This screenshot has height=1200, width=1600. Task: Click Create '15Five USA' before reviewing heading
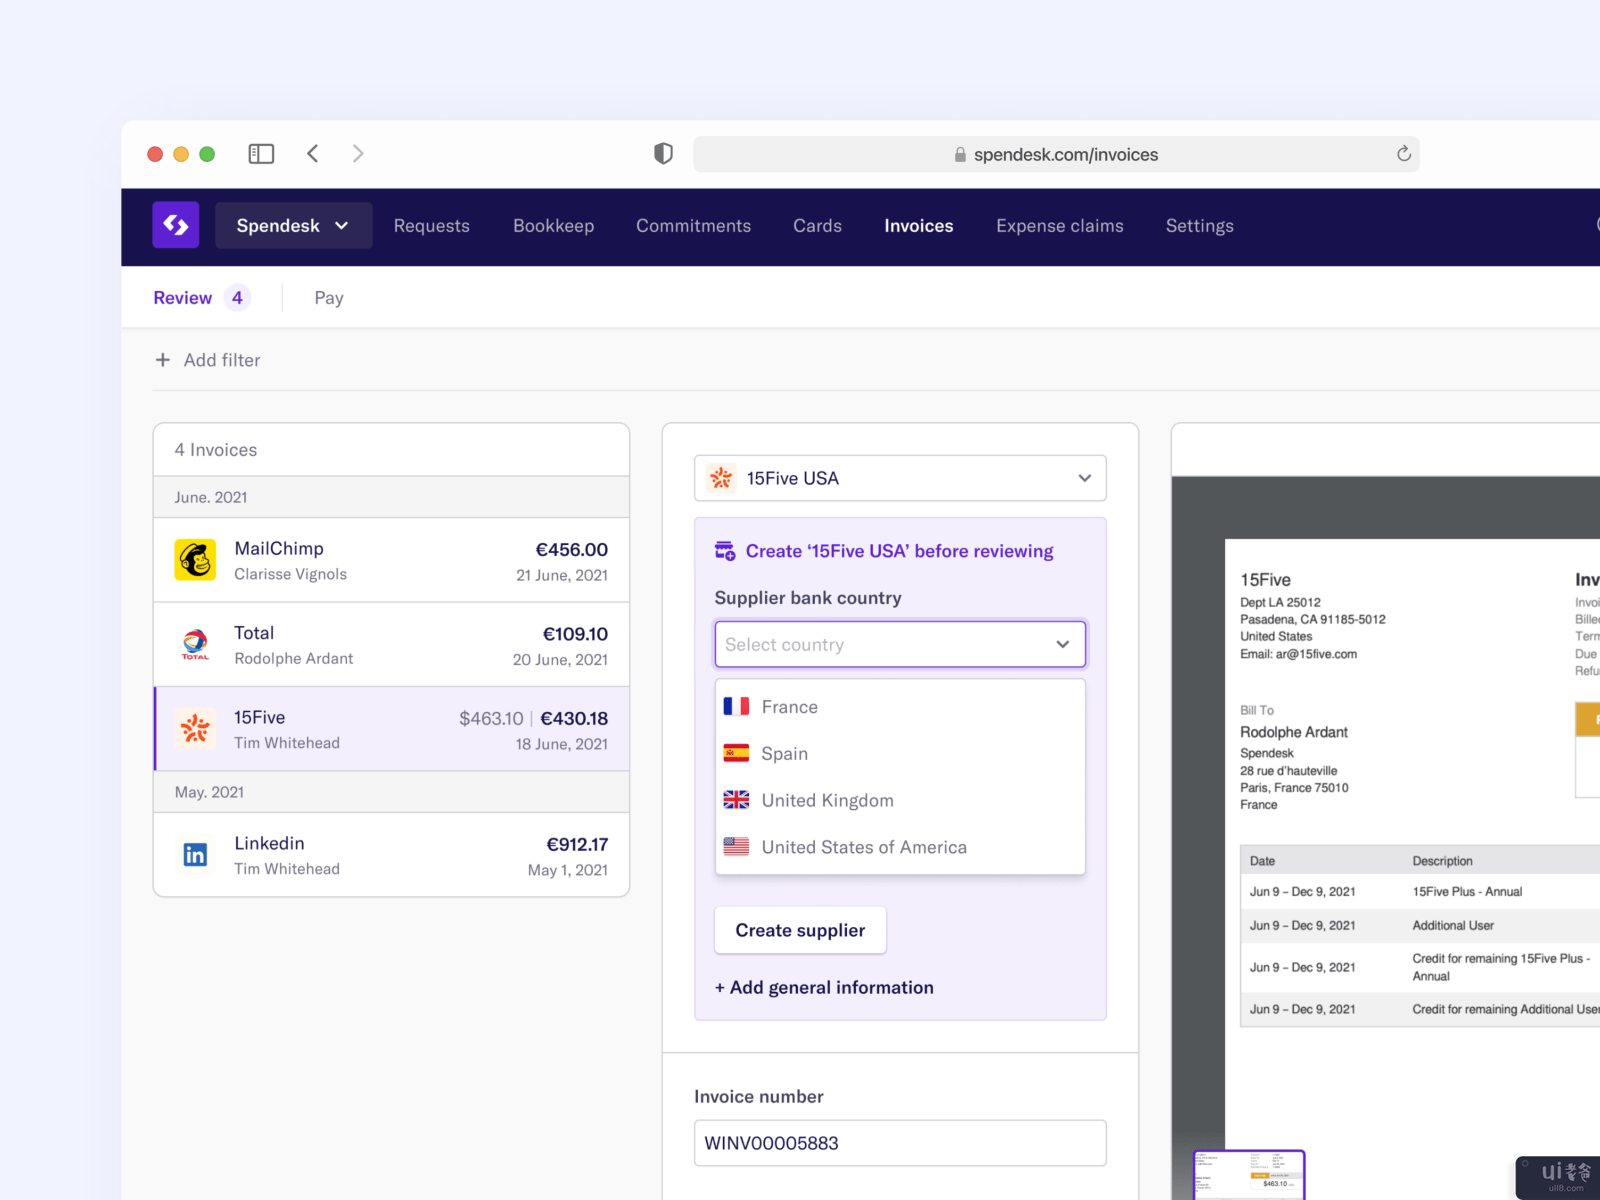899,551
